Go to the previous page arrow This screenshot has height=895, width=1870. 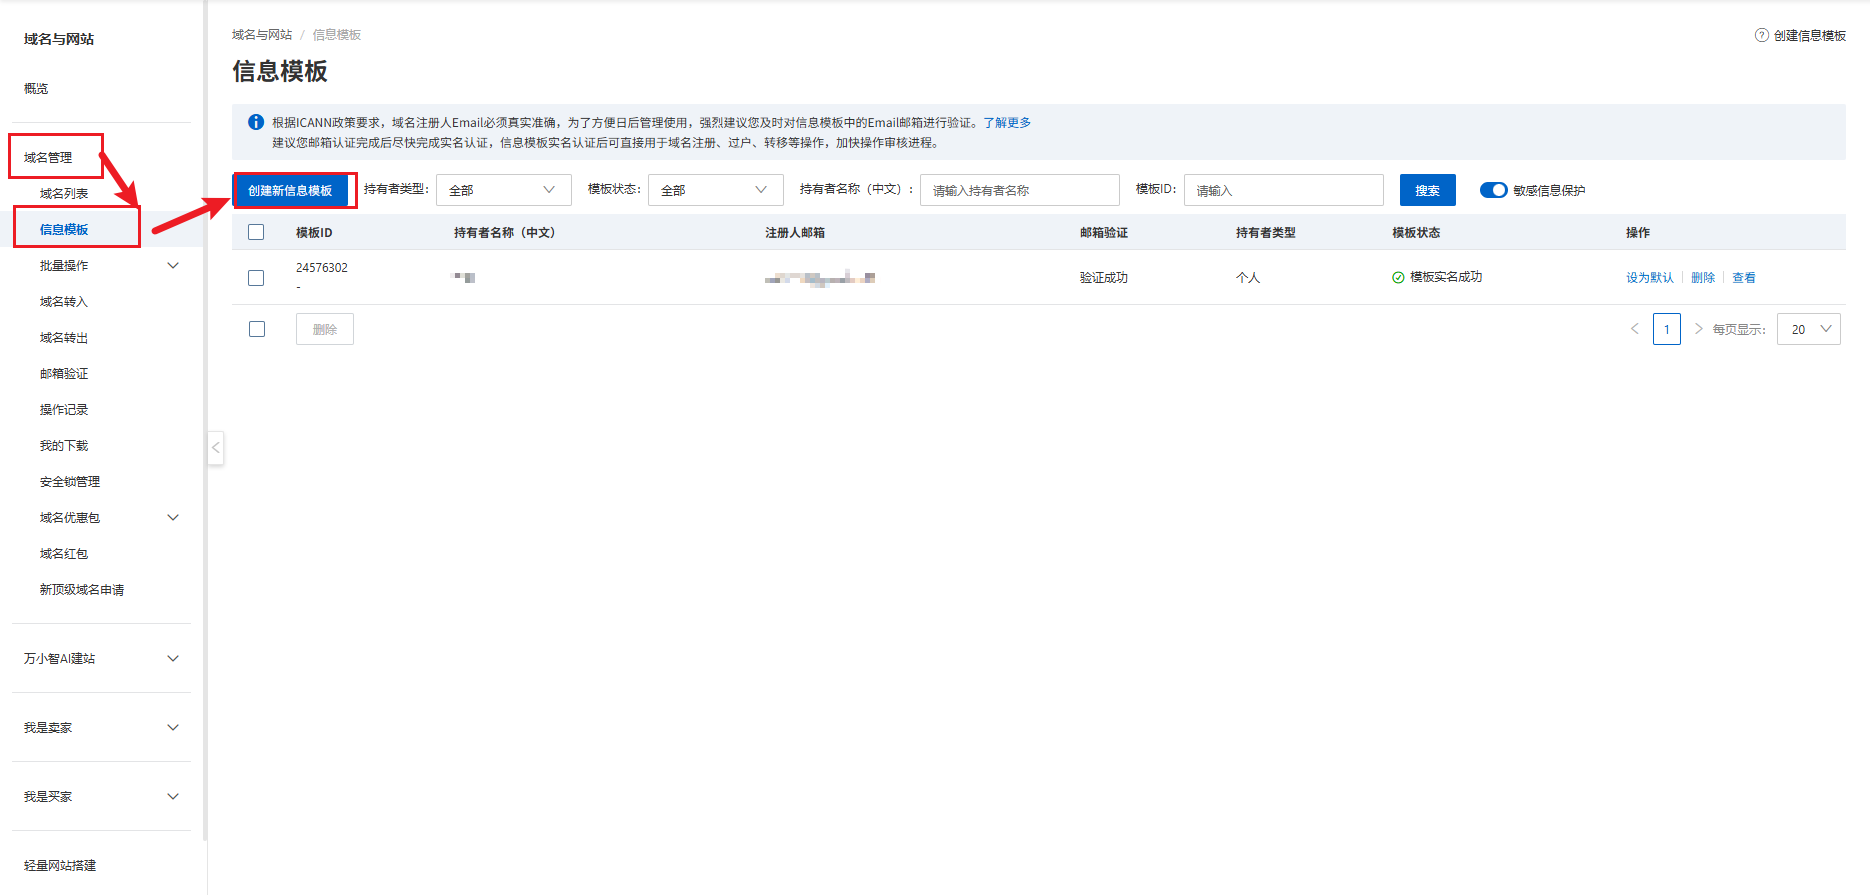click(1635, 329)
